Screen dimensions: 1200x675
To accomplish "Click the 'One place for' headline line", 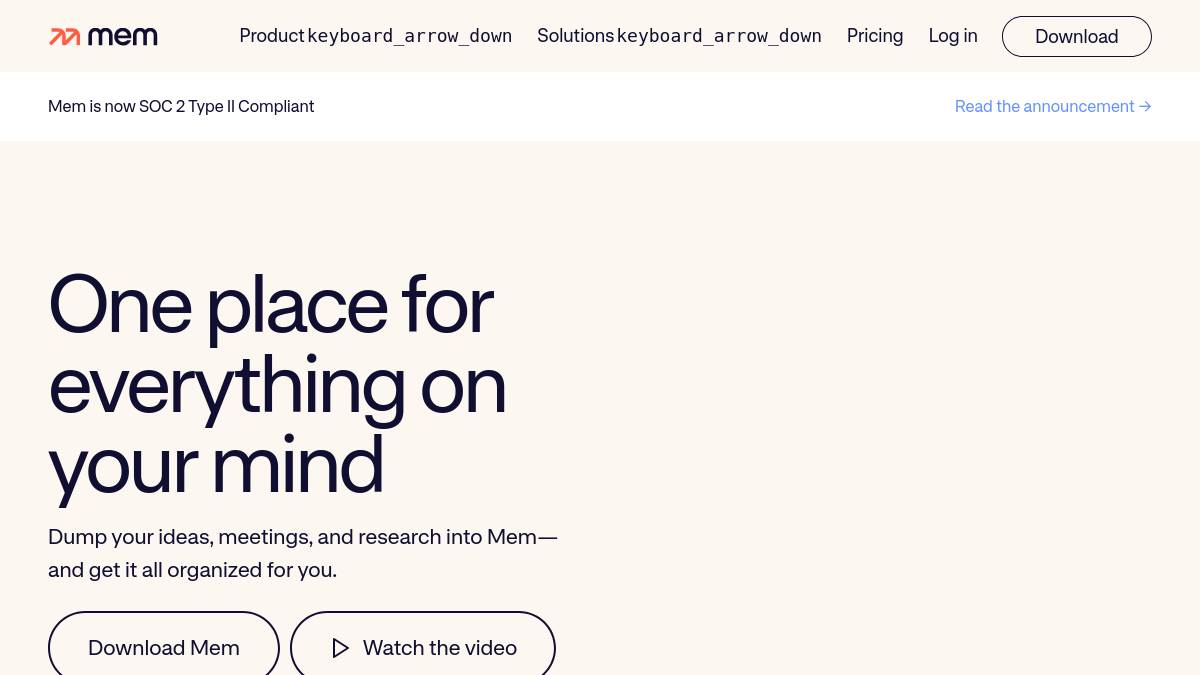I will pyautogui.click(x=270, y=304).
